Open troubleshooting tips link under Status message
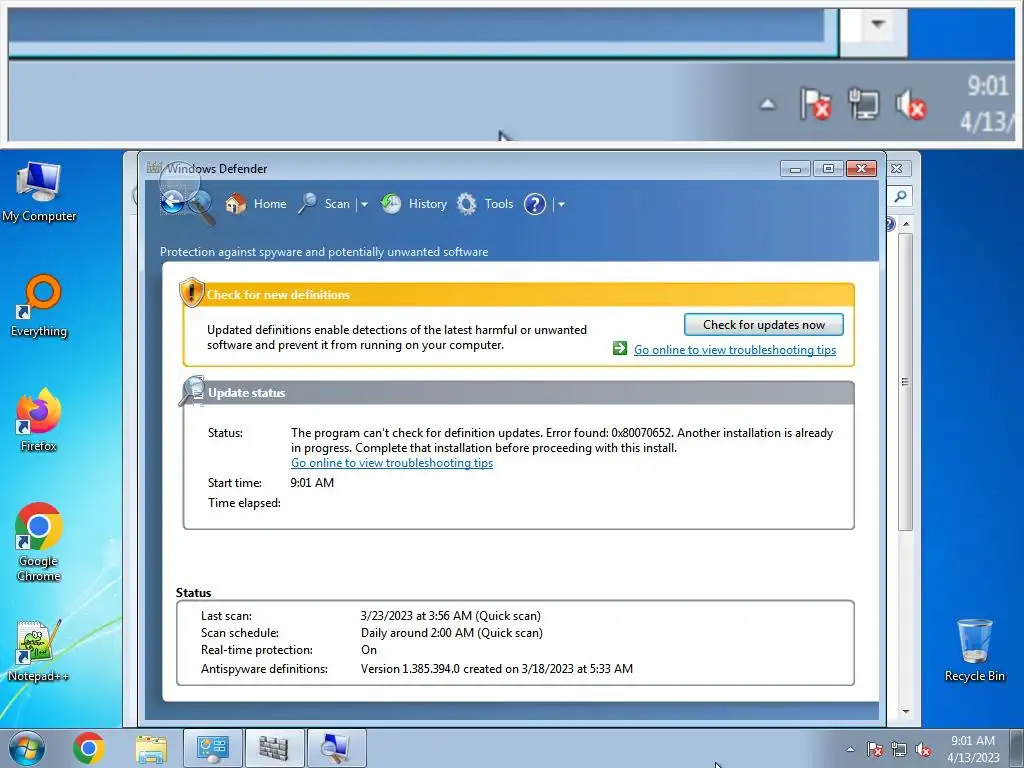This screenshot has width=1024, height=768. [392, 462]
